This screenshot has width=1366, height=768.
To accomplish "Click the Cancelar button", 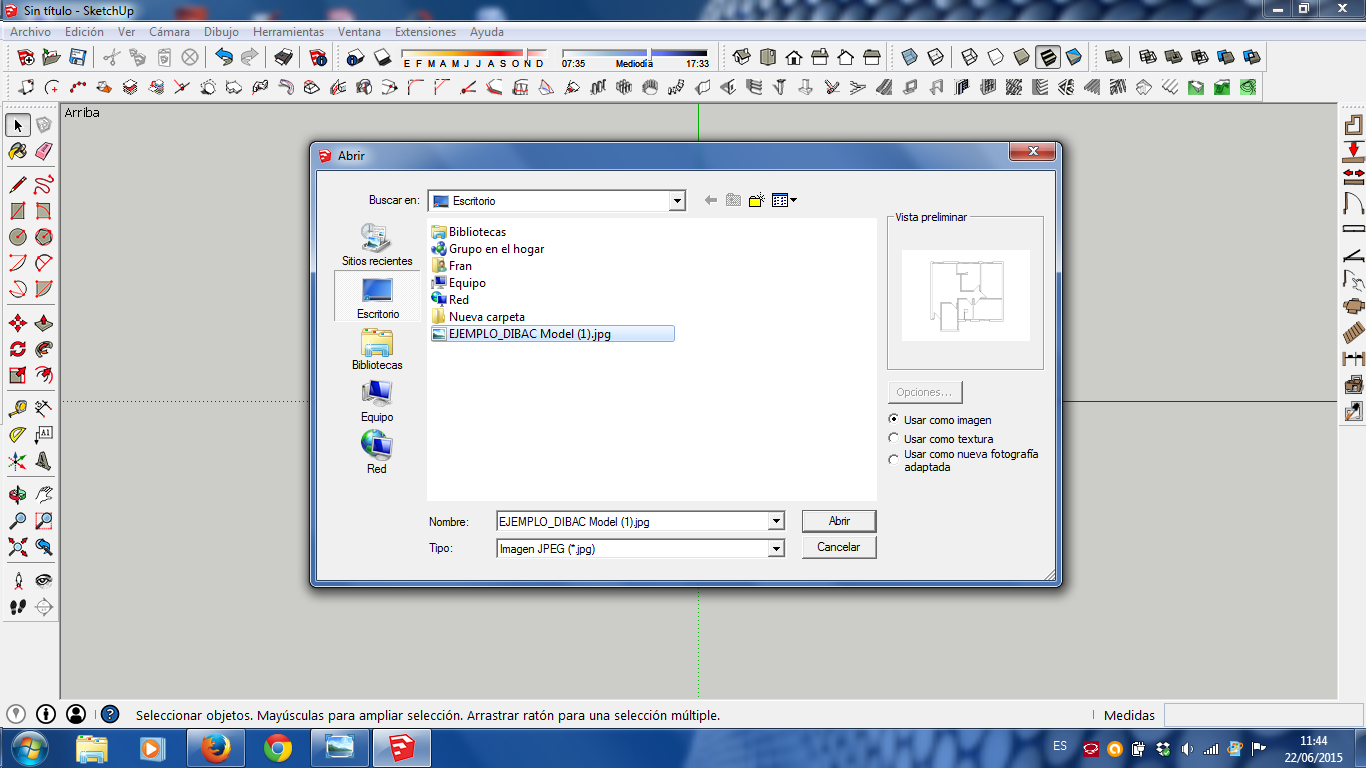I will coord(839,547).
